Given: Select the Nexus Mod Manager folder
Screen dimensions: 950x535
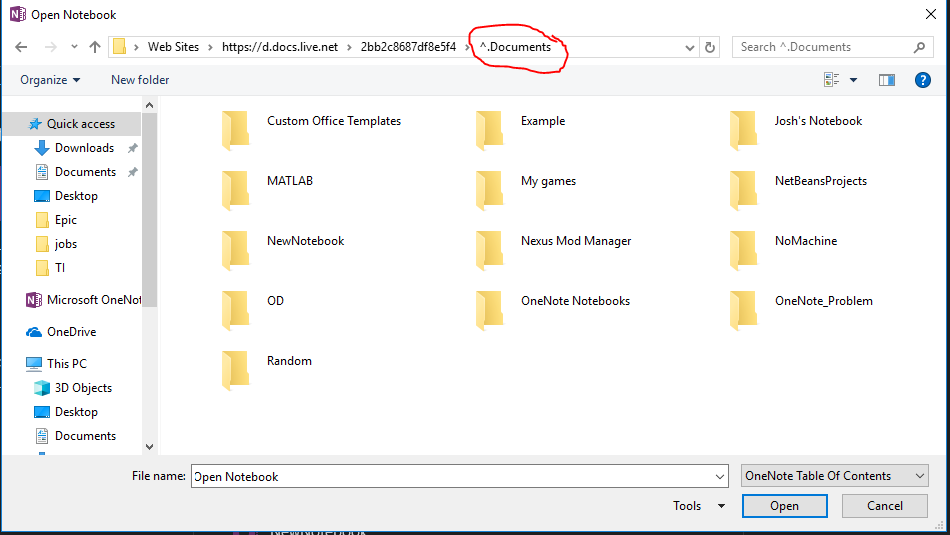Looking at the screenshot, I should [554, 249].
